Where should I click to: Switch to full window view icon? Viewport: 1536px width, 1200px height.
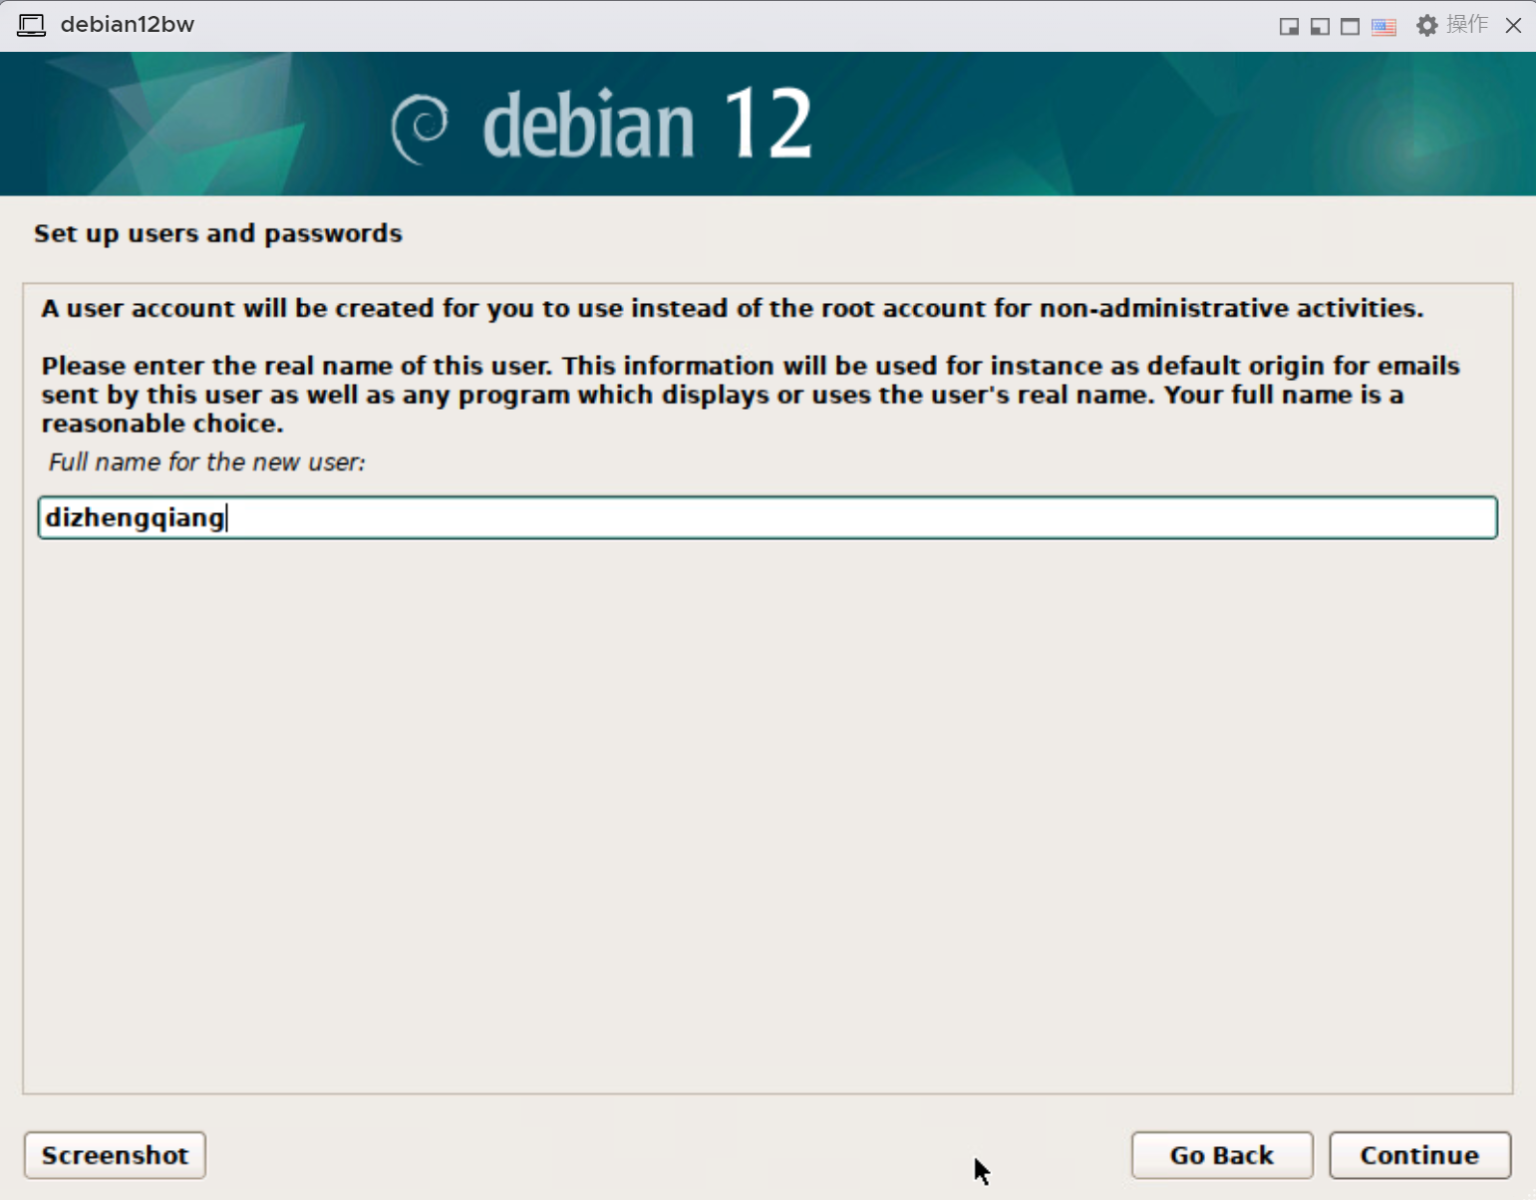pos(1350,26)
